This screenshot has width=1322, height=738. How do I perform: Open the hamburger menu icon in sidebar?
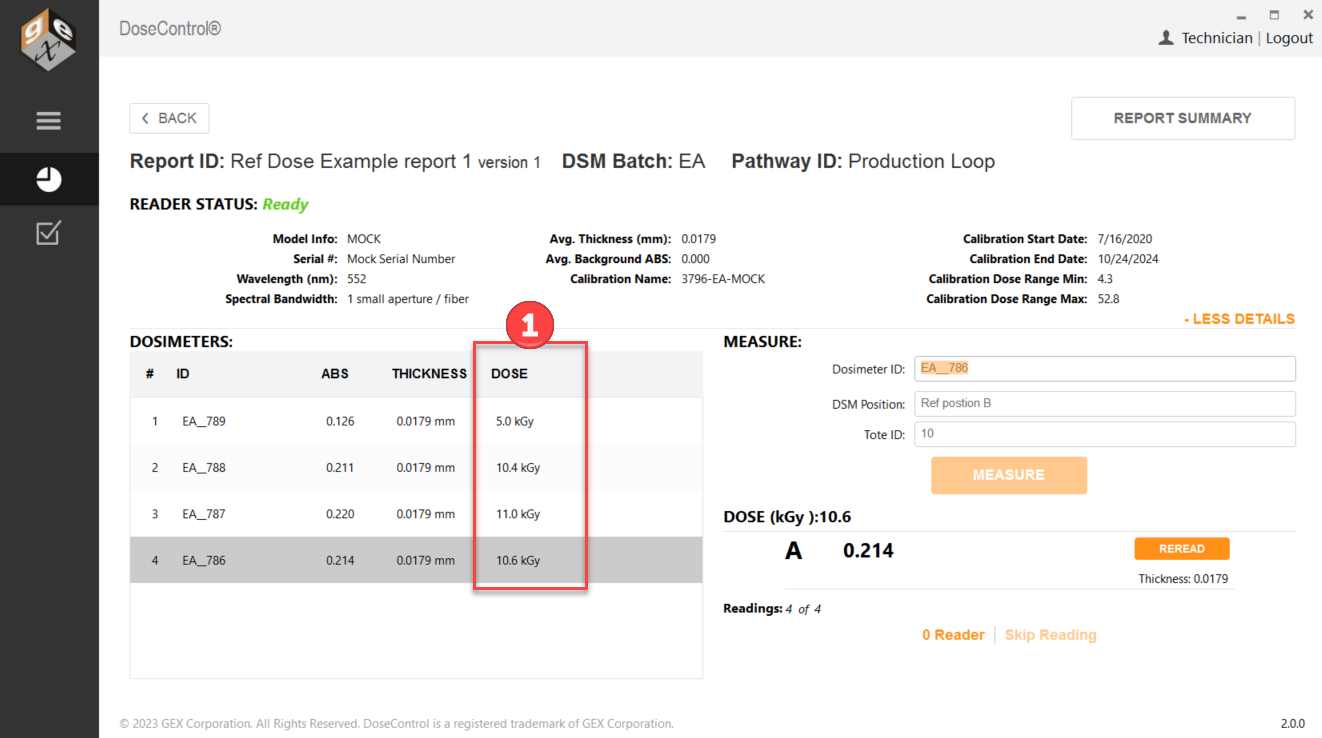[49, 121]
